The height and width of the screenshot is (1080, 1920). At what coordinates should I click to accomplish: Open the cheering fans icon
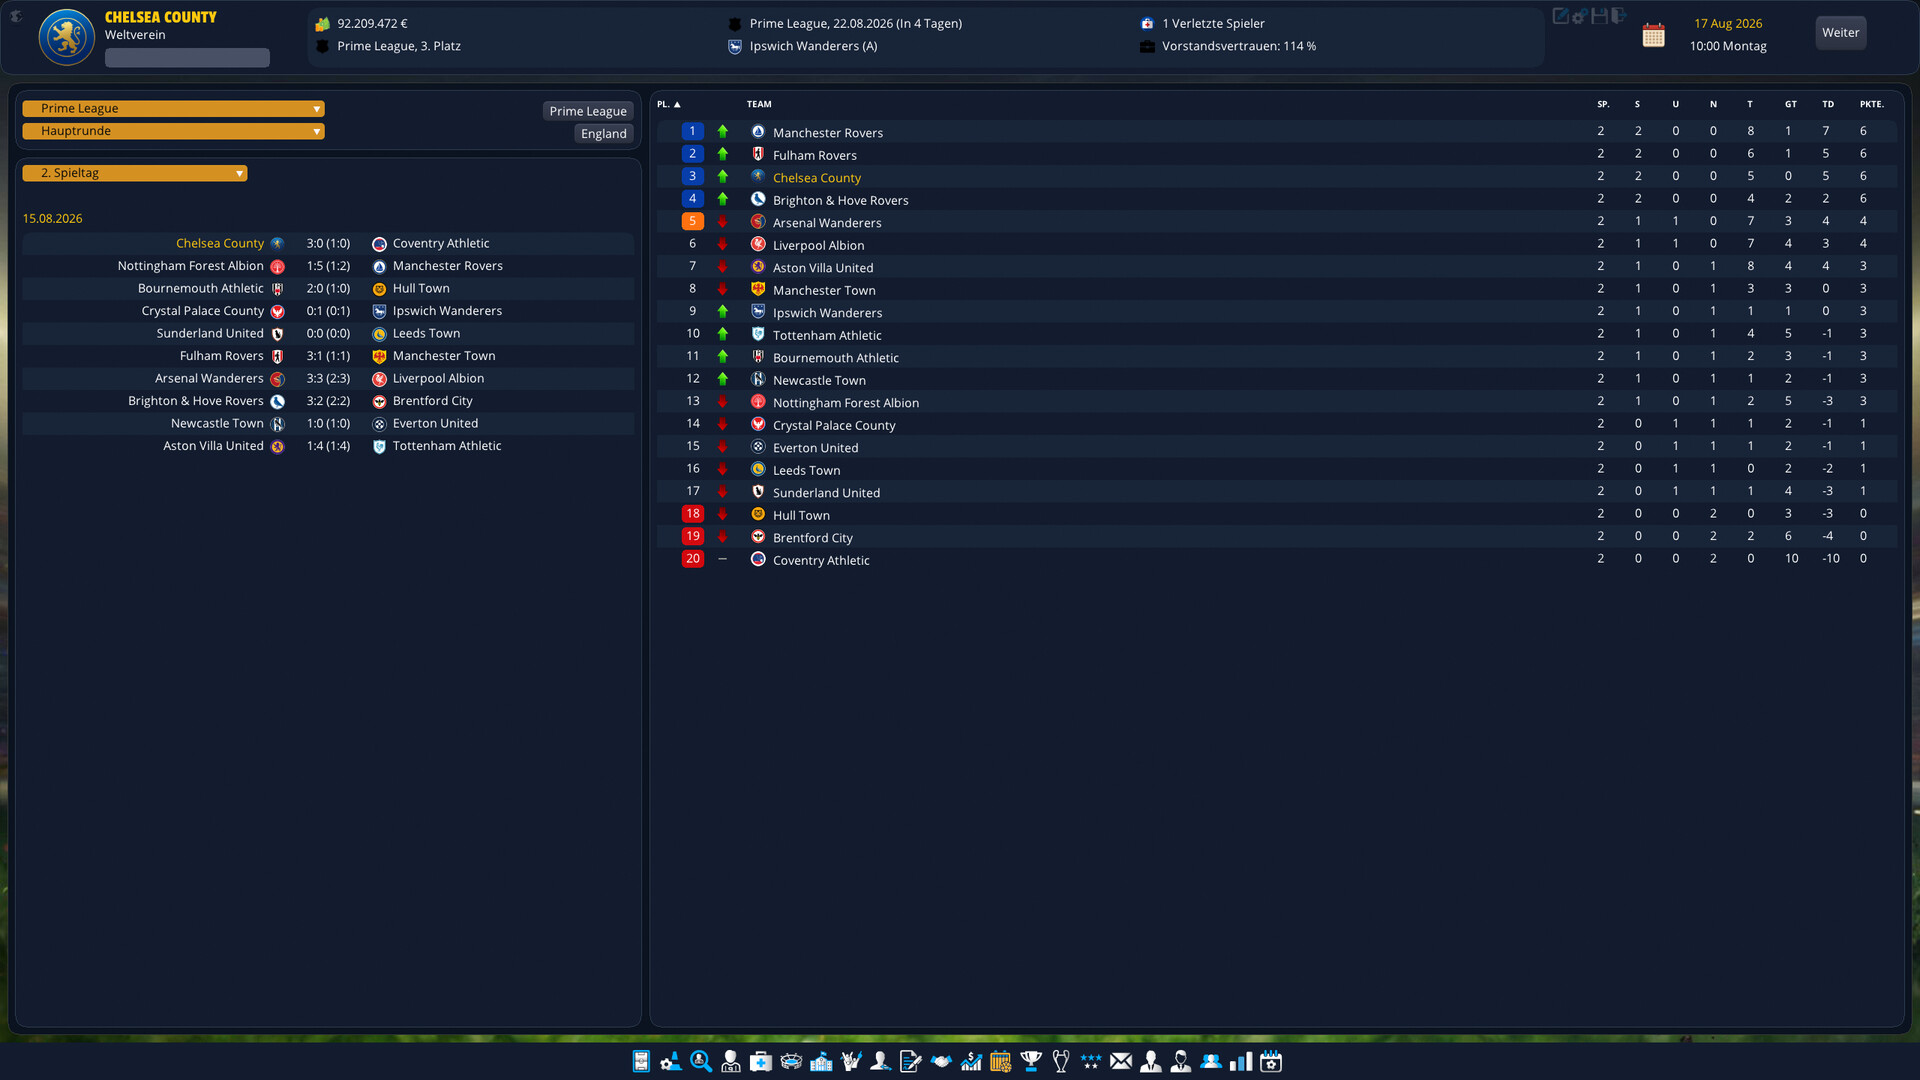[851, 1061]
